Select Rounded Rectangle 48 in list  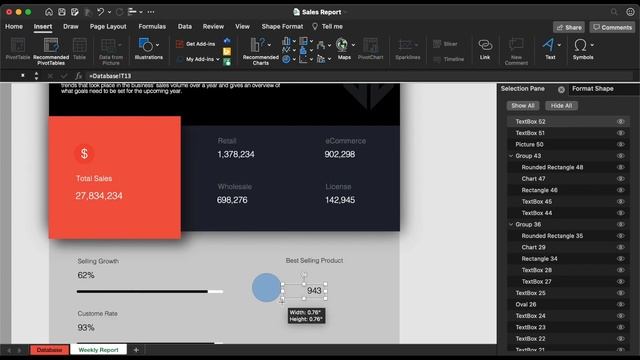(552, 167)
